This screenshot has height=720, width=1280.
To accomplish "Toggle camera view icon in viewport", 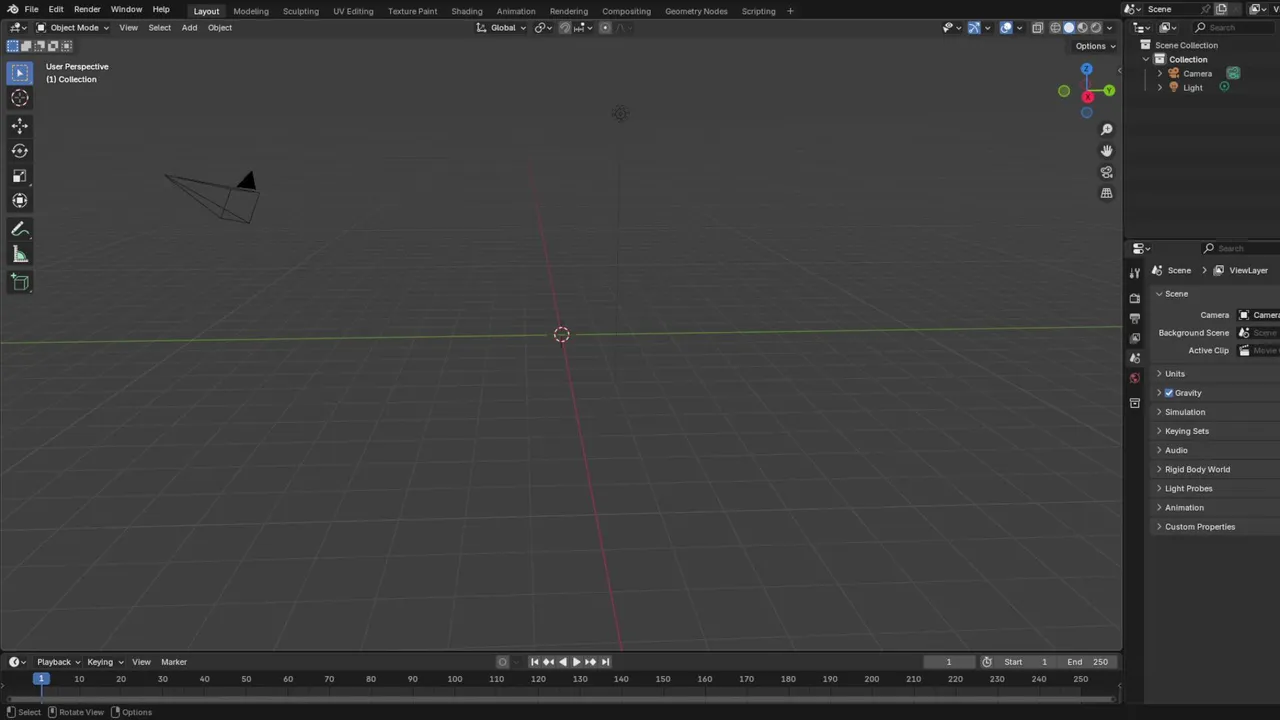I will pyautogui.click(x=1106, y=172).
